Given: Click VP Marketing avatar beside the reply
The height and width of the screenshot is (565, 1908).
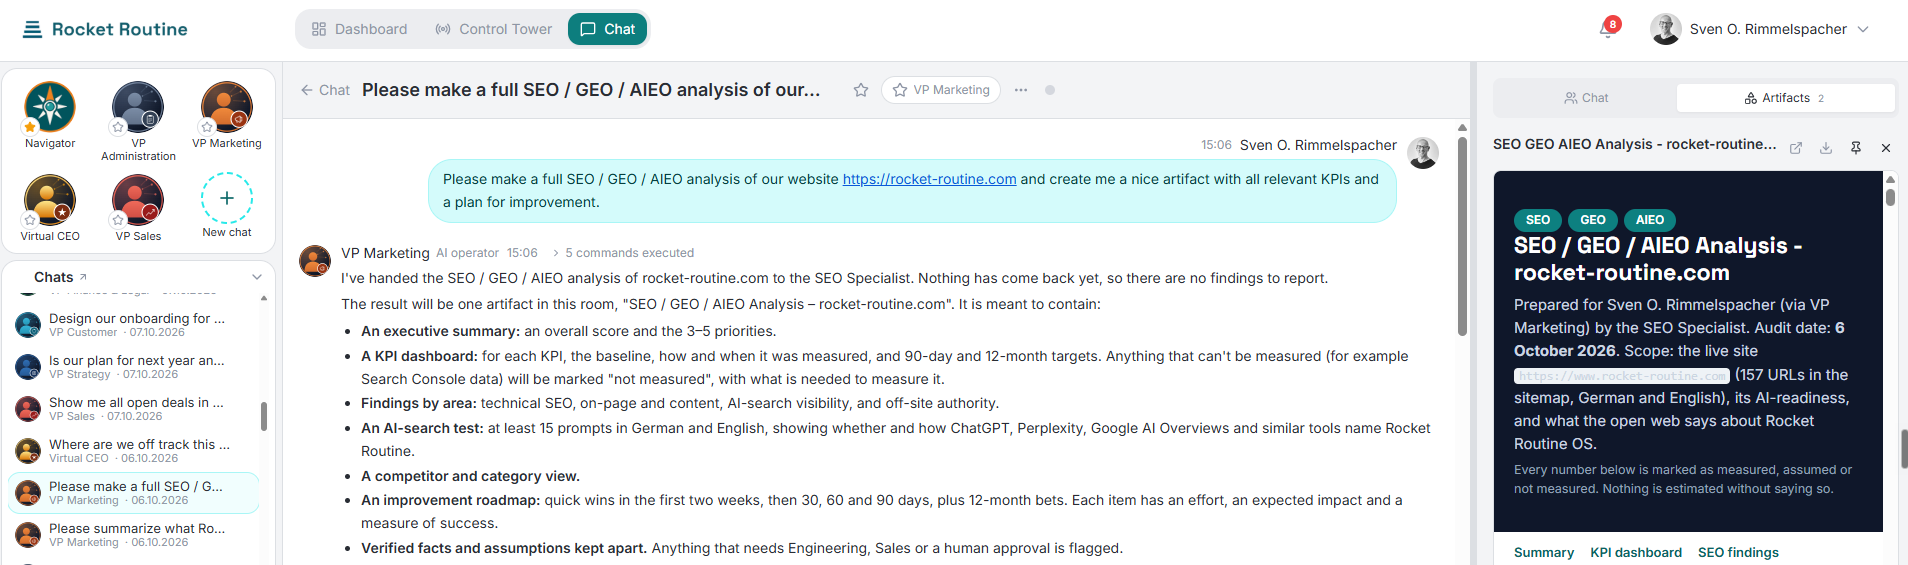Looking at the screenshot, I should point(316,261).
